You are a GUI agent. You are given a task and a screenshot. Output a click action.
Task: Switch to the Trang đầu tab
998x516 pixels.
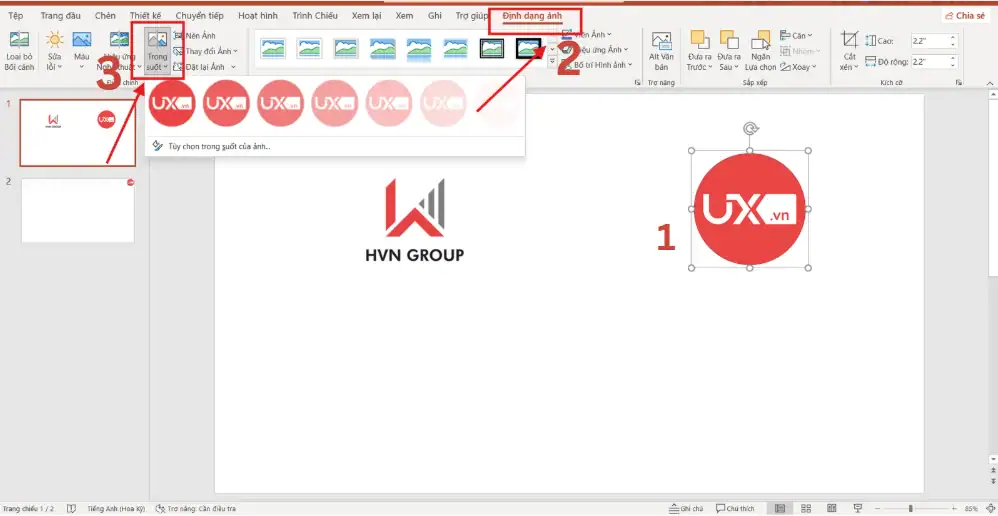tap(61, 15)
